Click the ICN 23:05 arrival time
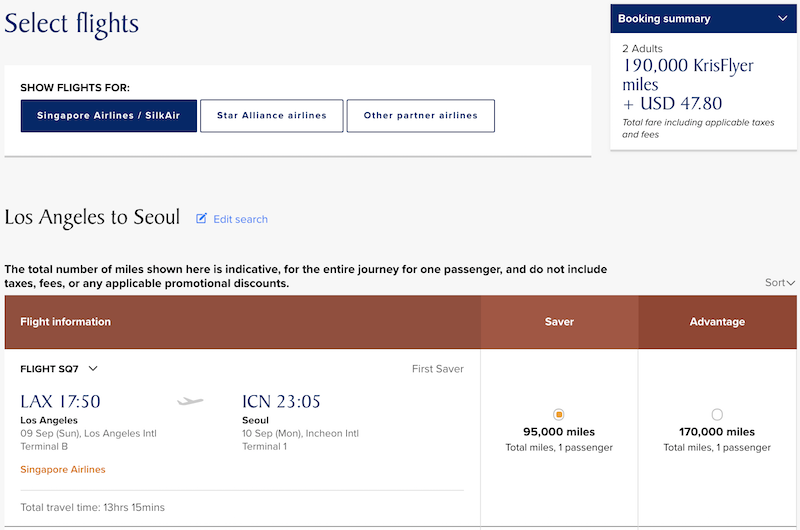Viewport: 800px width, 530px height. click(283, 402)
